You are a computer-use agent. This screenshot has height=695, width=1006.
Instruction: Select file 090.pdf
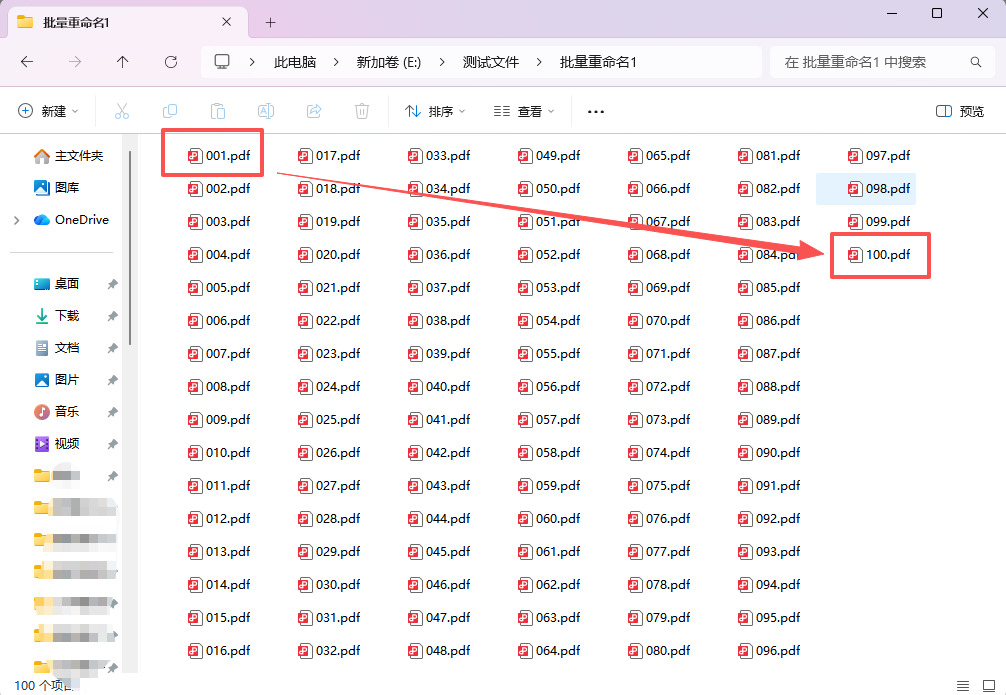click(x=769, y=452)
